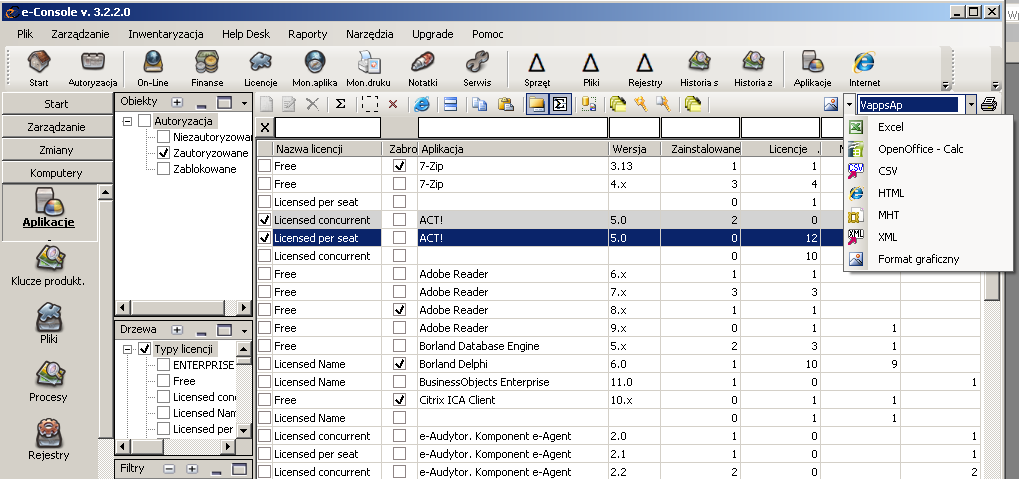Open the Plik menu
This screenshot has height=479, width=1019.
[x=25, y=34]
